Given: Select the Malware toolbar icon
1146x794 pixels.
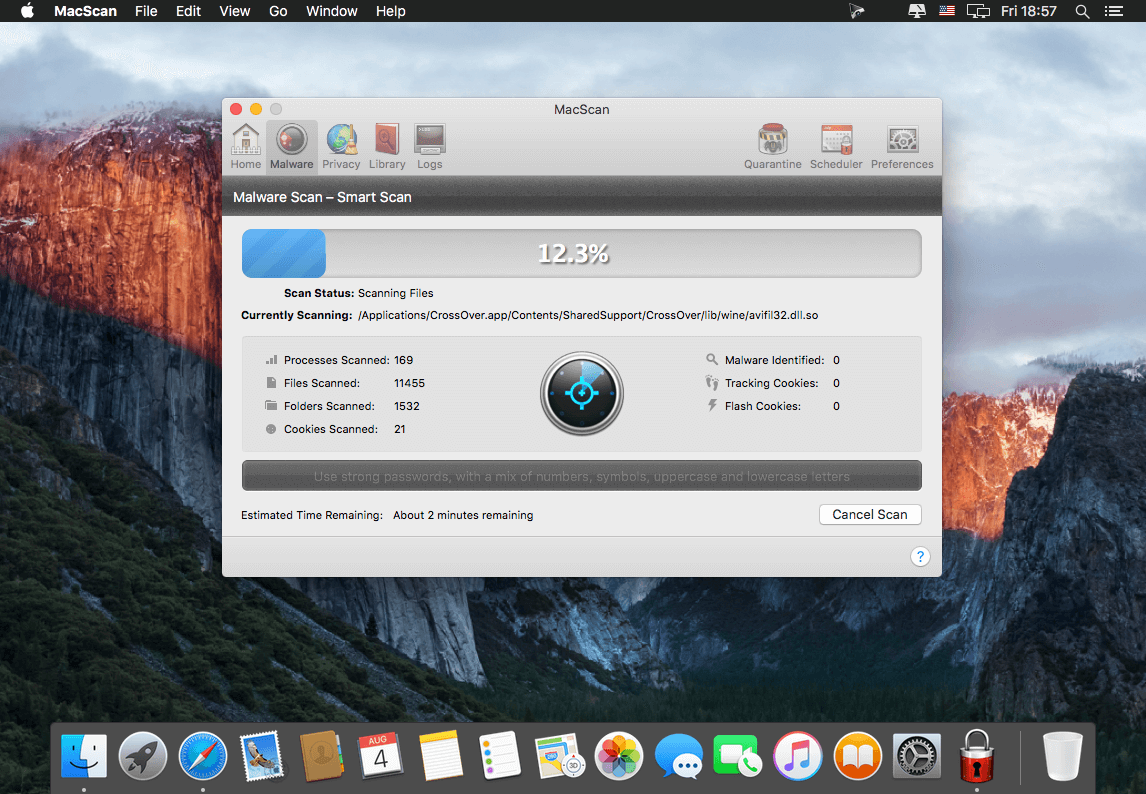Looking at the screenshot, I should pyautogui.click(x=292, y=146).
